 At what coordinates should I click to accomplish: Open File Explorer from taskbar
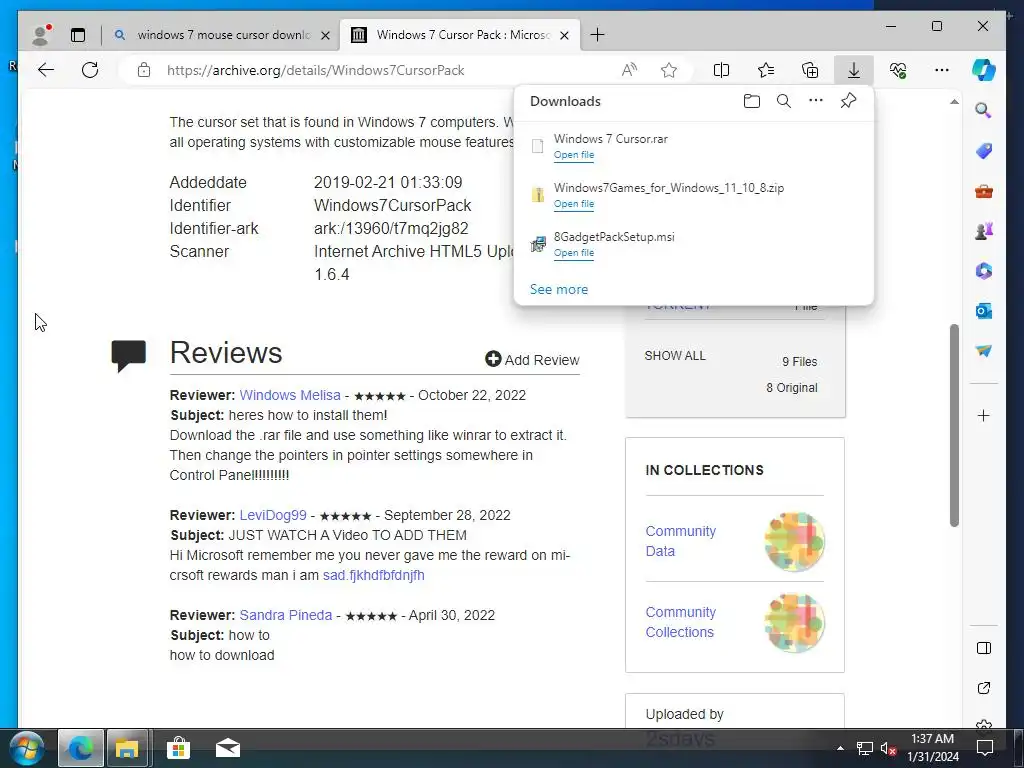[x=127, y=748]
